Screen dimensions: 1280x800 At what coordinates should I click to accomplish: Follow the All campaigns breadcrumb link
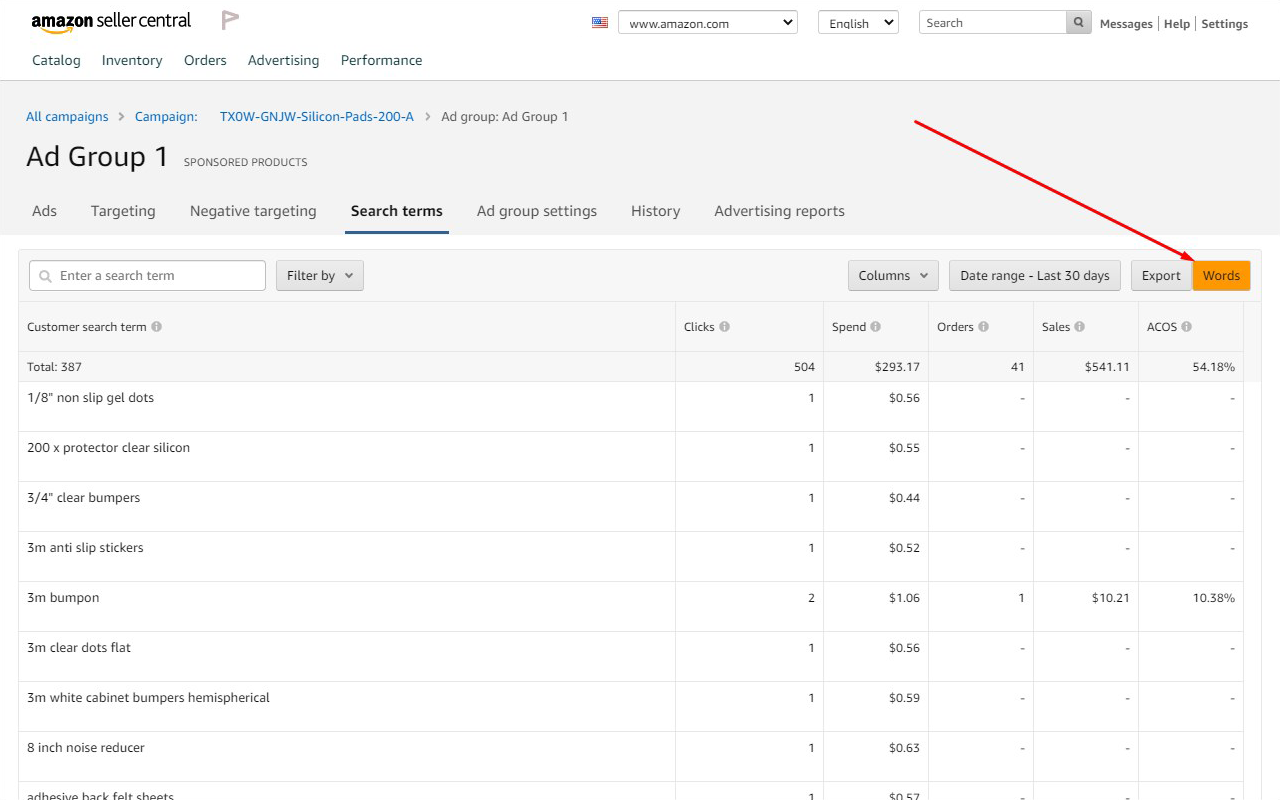coord(67,117)
